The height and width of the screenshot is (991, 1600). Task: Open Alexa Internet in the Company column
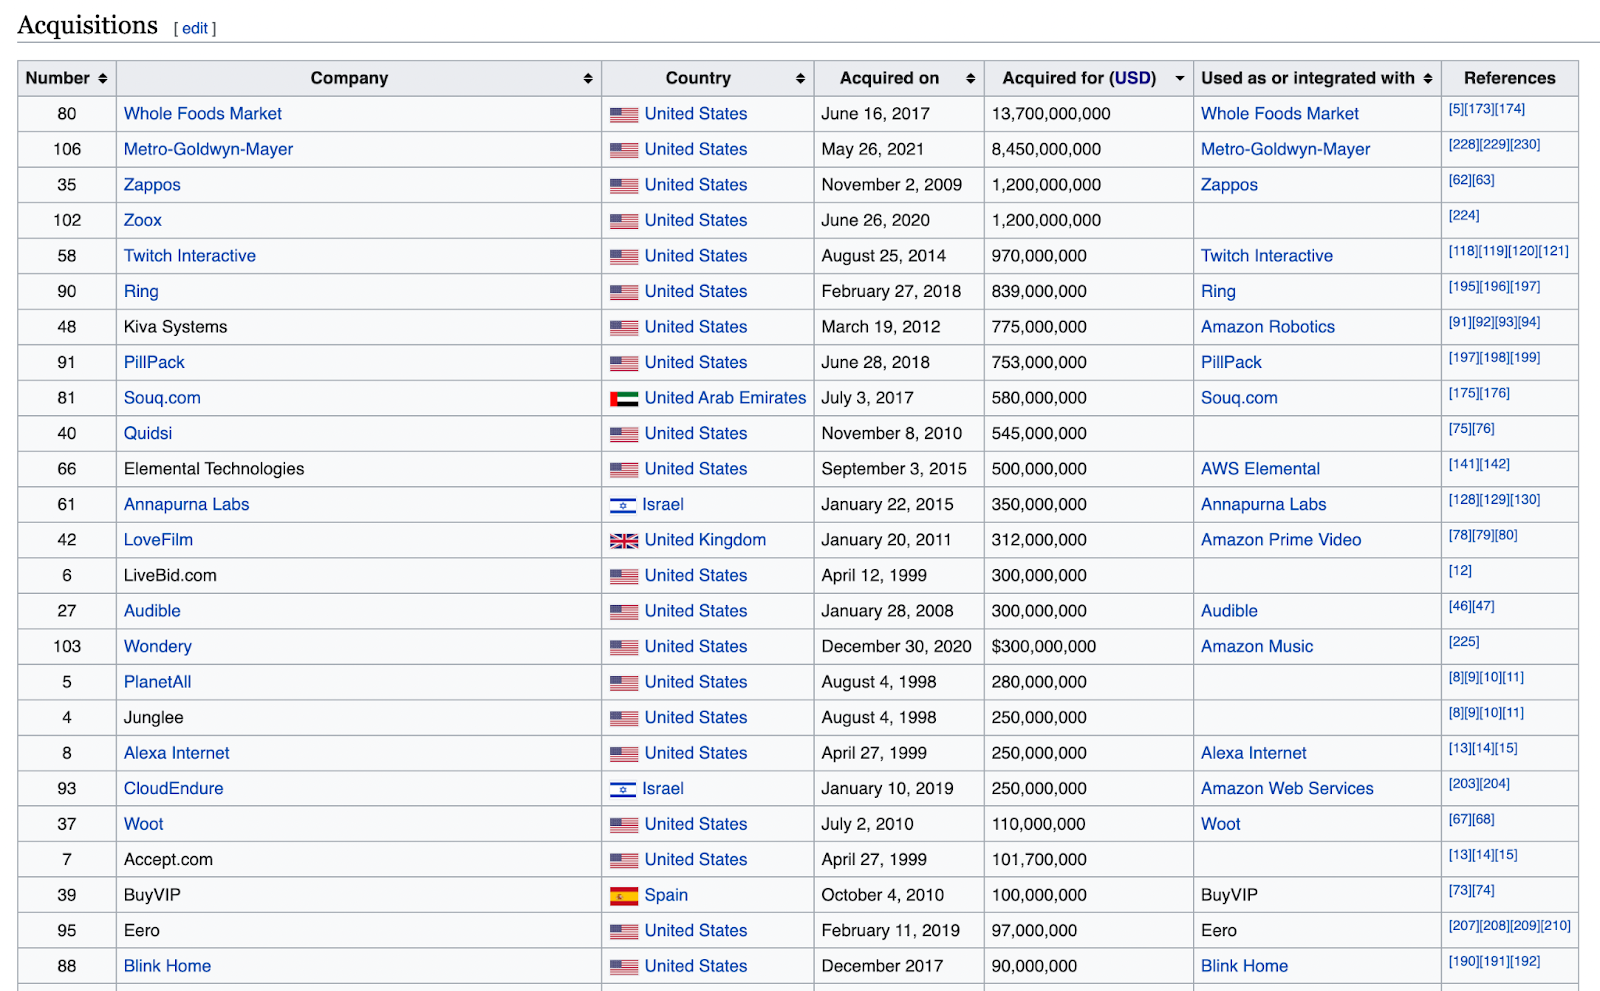[x=177, y=753]
